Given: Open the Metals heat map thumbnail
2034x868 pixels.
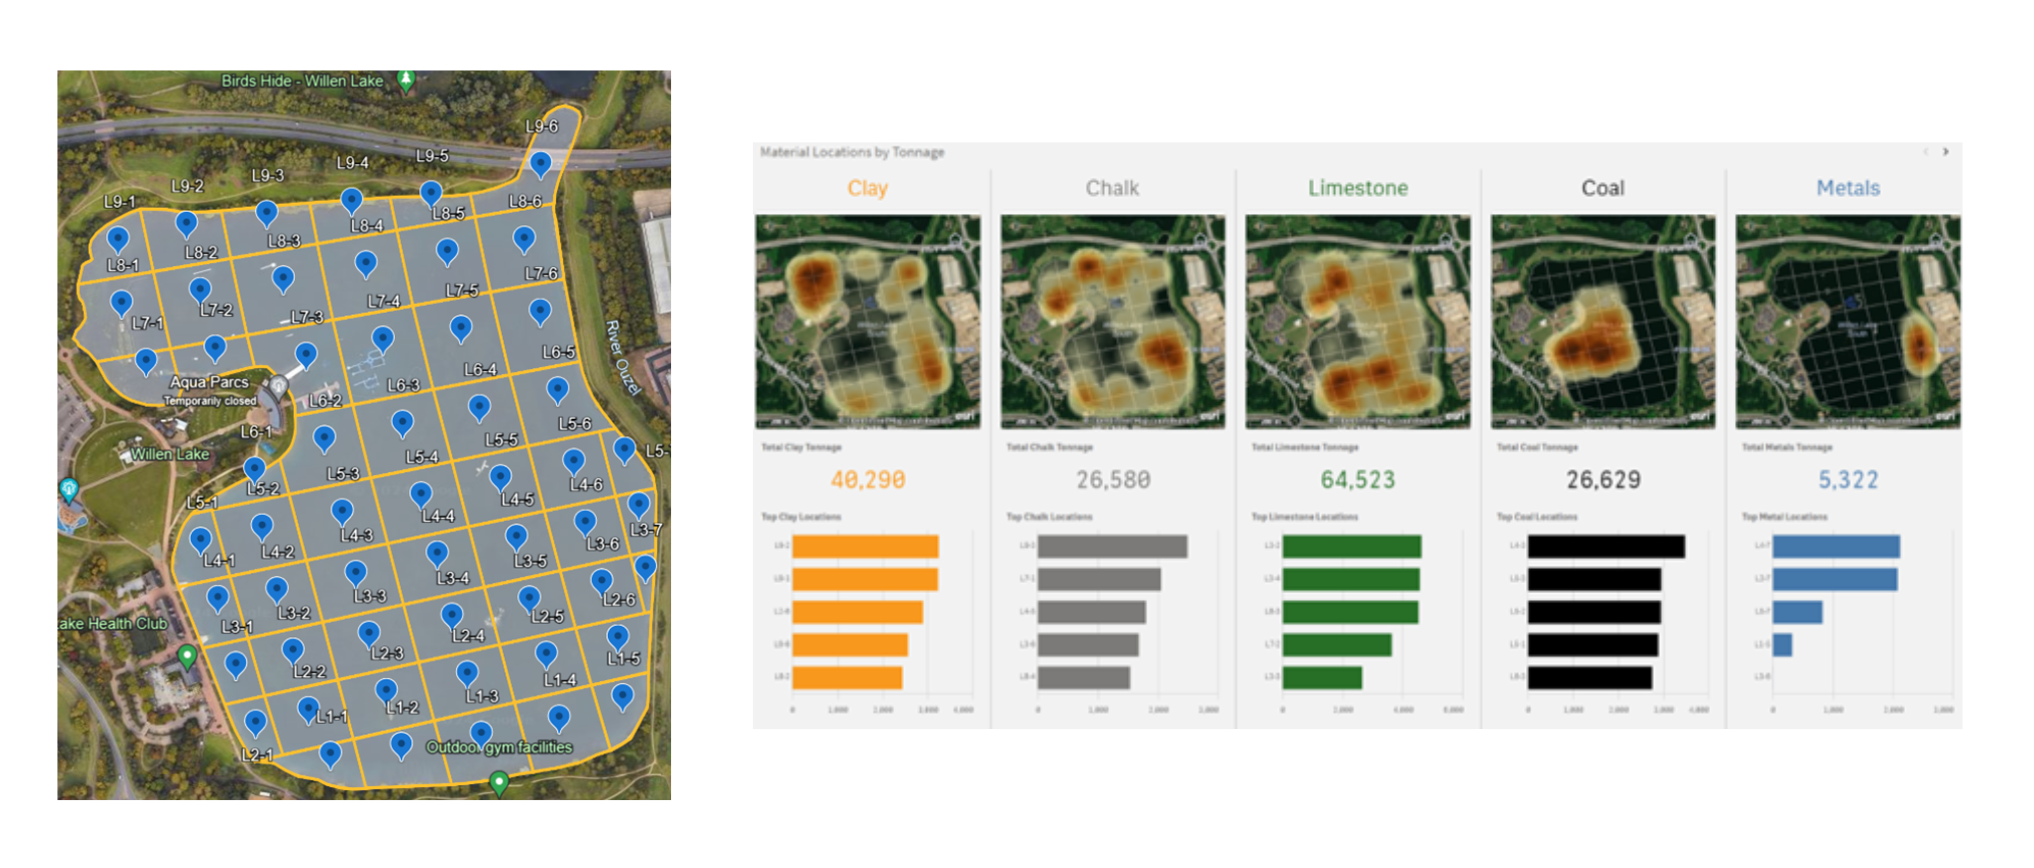Looking at the screenshot, I should [1848, 322].
